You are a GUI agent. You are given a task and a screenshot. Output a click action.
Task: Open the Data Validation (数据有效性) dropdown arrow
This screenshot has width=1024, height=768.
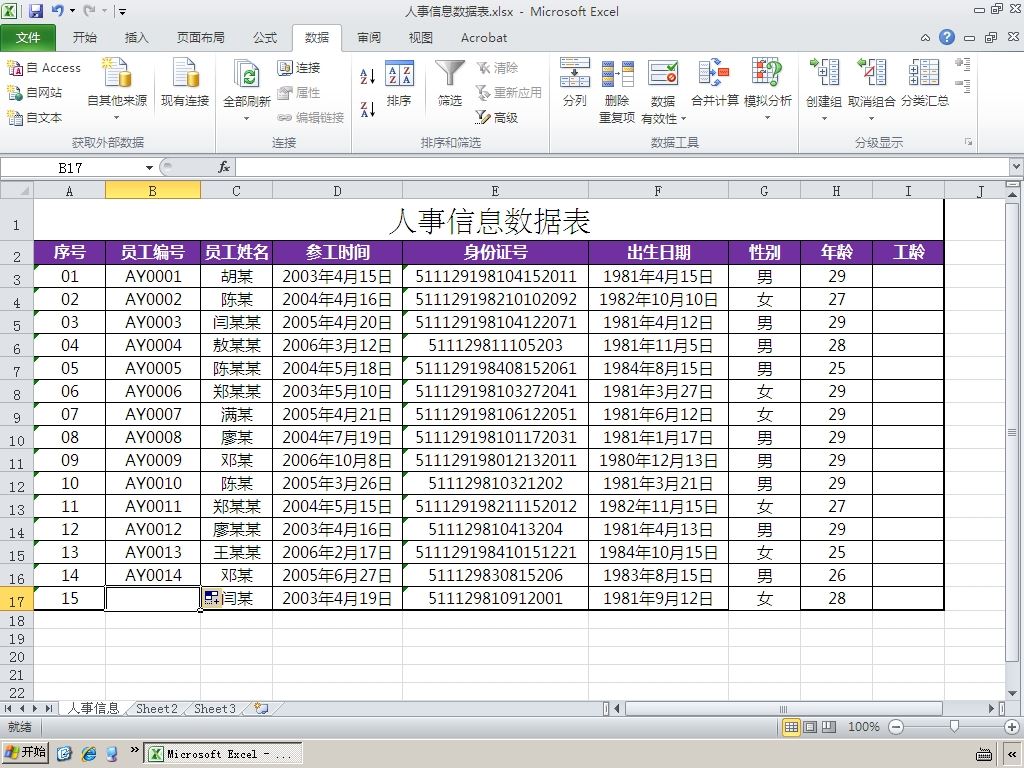683,119
